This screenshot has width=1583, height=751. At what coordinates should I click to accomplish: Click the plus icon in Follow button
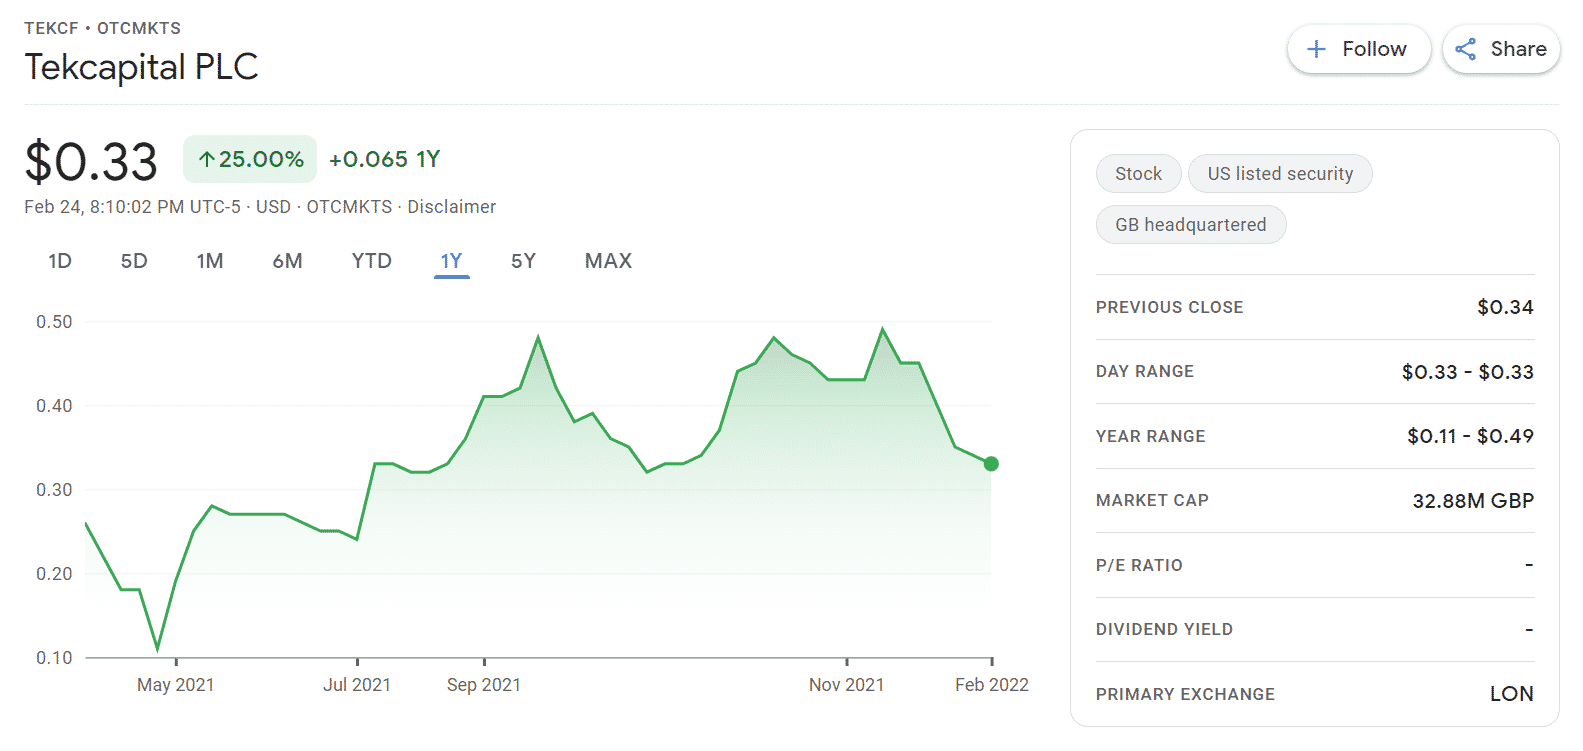(x=1317, y=49)
